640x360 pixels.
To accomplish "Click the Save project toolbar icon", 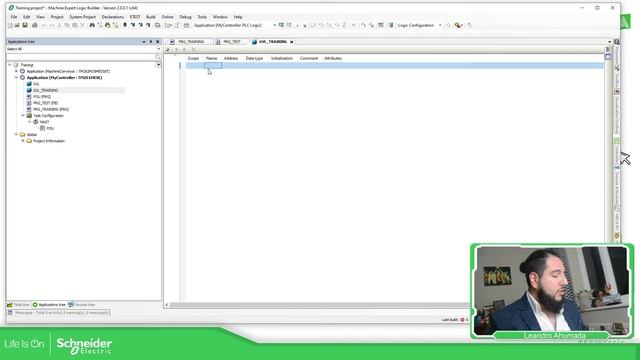I will tap(25, 25).
